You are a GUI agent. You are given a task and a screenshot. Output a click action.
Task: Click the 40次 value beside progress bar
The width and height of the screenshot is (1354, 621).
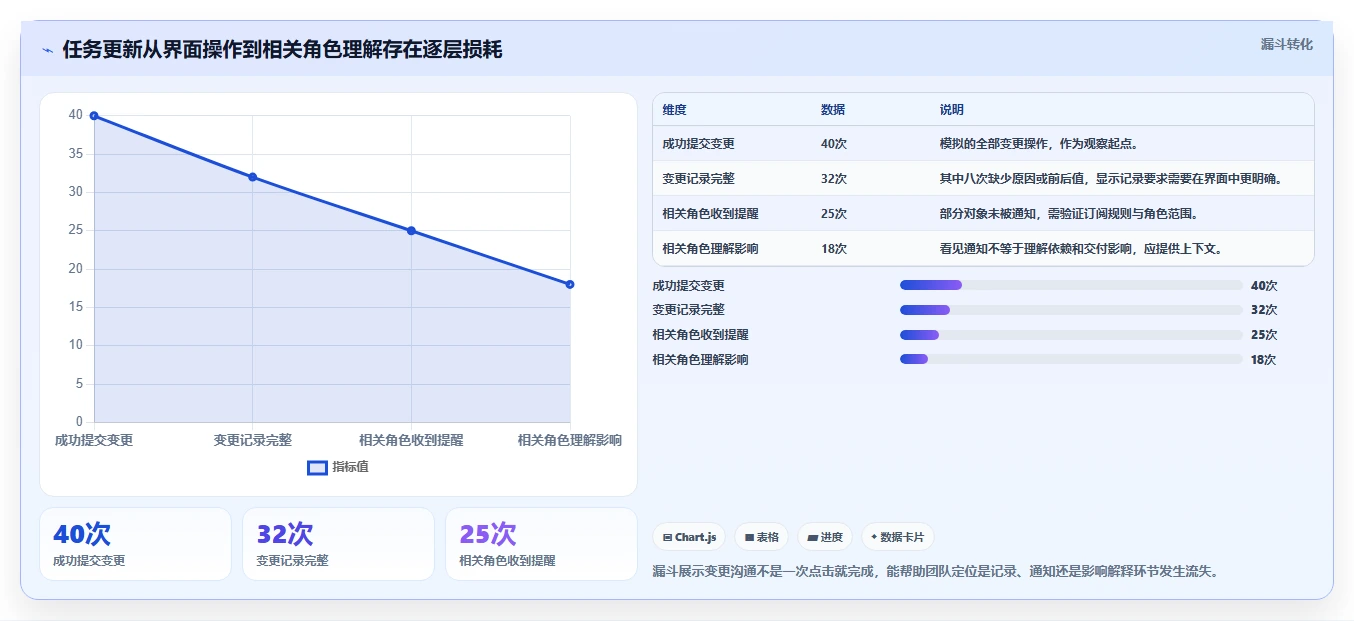(1264, 285)
